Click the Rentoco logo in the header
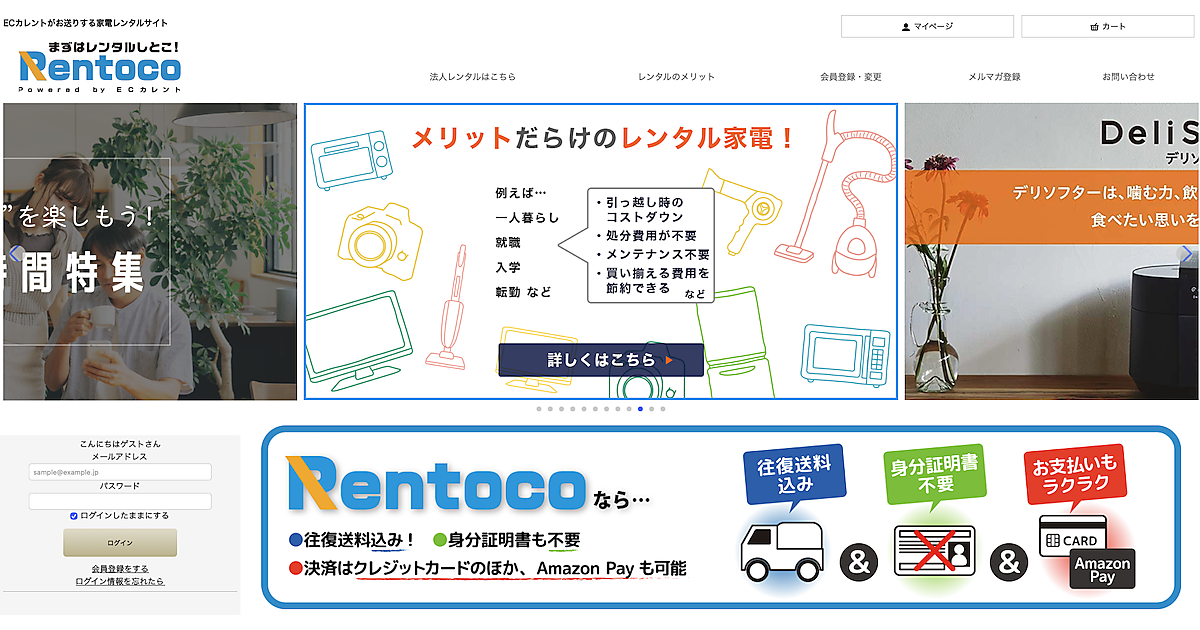The image size is (1200, 630). [100, 67]
